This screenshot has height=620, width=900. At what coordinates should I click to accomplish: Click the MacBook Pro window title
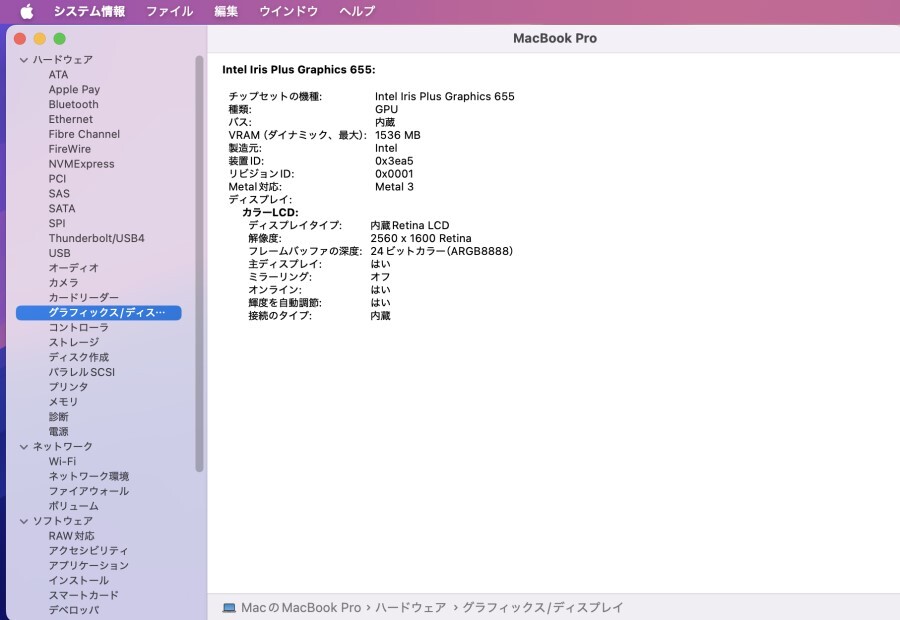pos(555,38)
